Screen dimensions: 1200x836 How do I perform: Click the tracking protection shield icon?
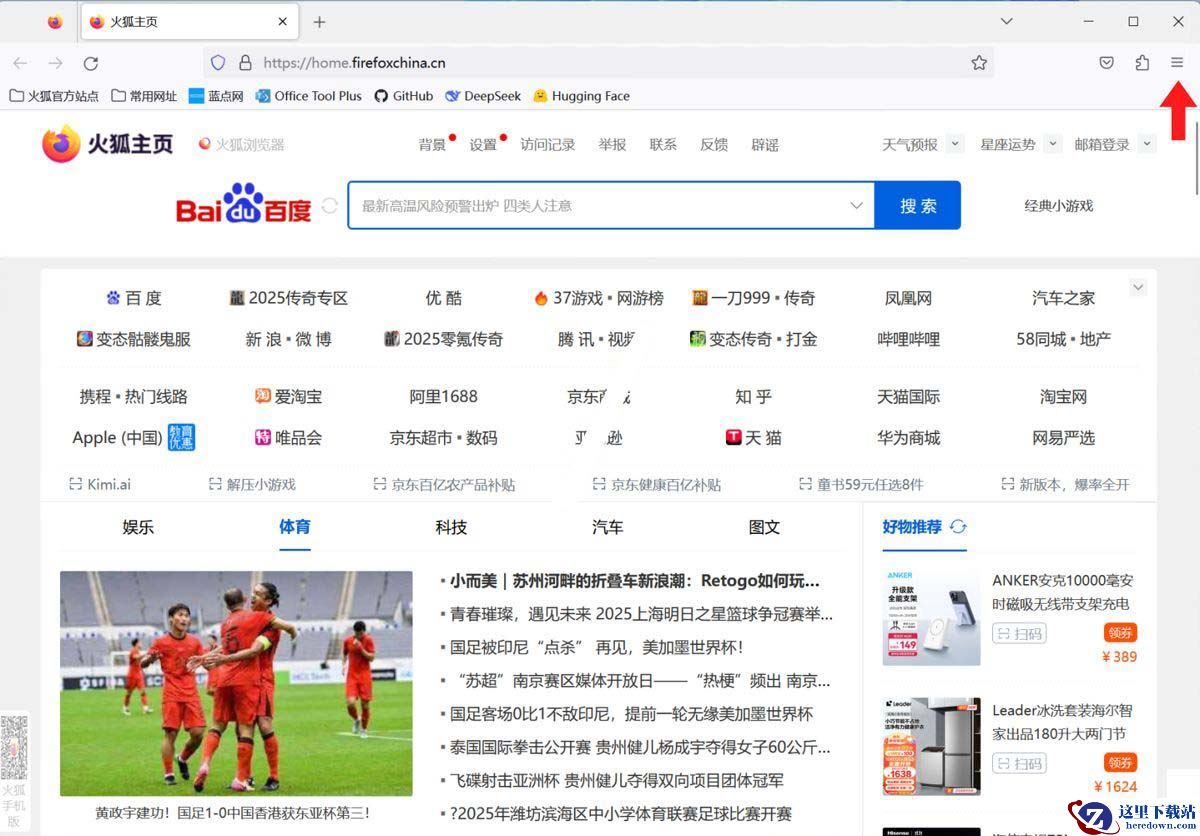pos(218,63)
